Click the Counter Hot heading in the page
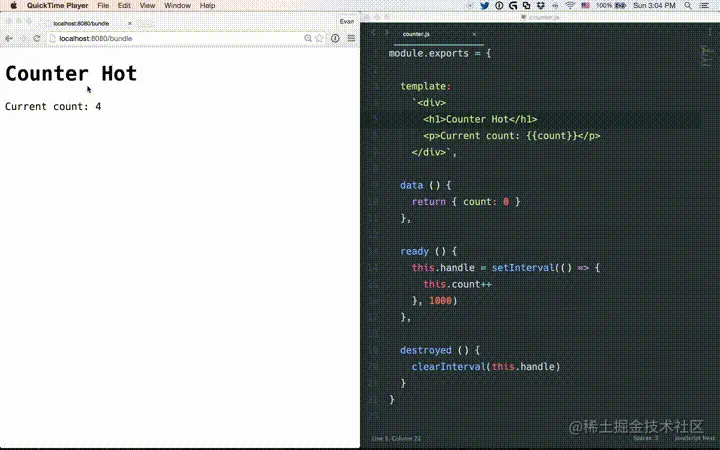720x450 pixels. [71, 73]
